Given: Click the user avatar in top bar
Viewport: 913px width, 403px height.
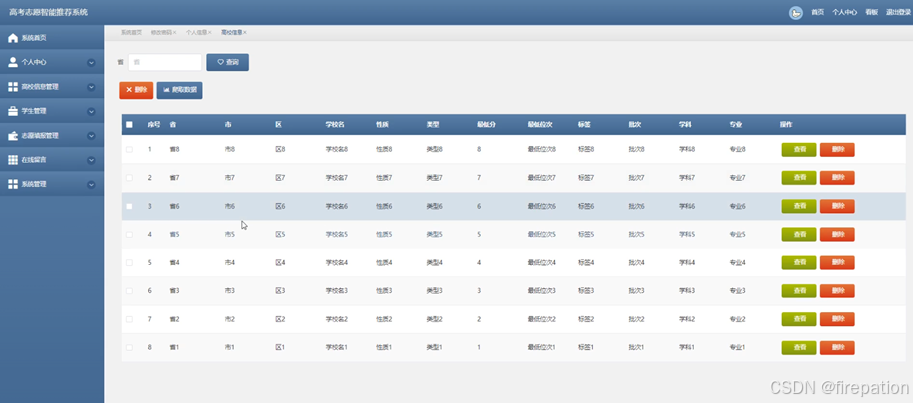Looking at the screenshot, I should [795, 12].
